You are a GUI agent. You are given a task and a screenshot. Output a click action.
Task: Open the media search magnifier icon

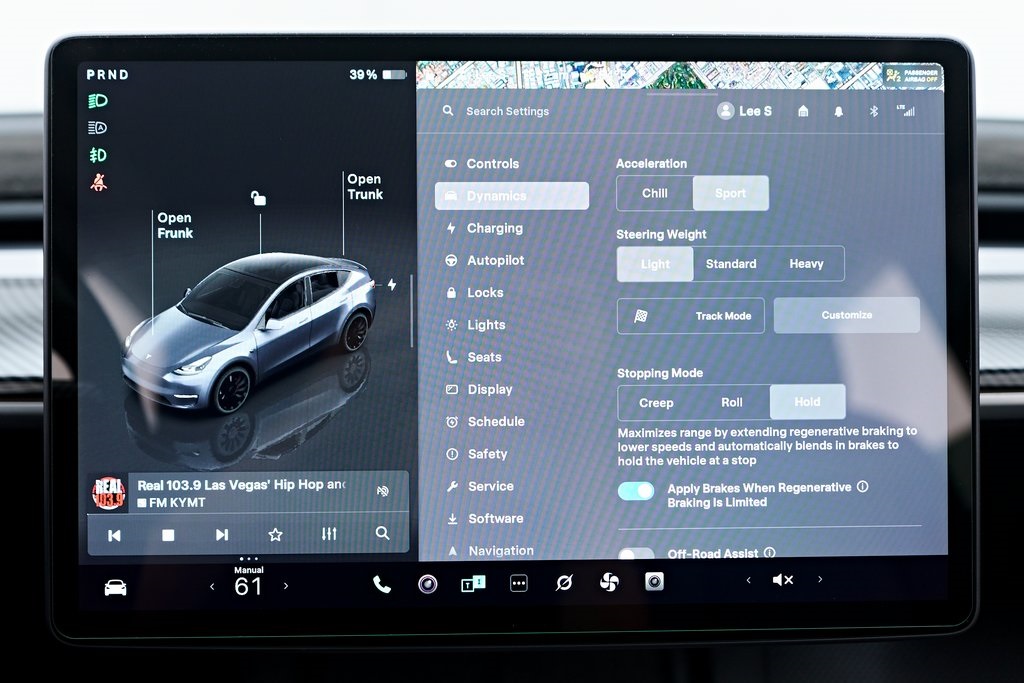point(383,533)
